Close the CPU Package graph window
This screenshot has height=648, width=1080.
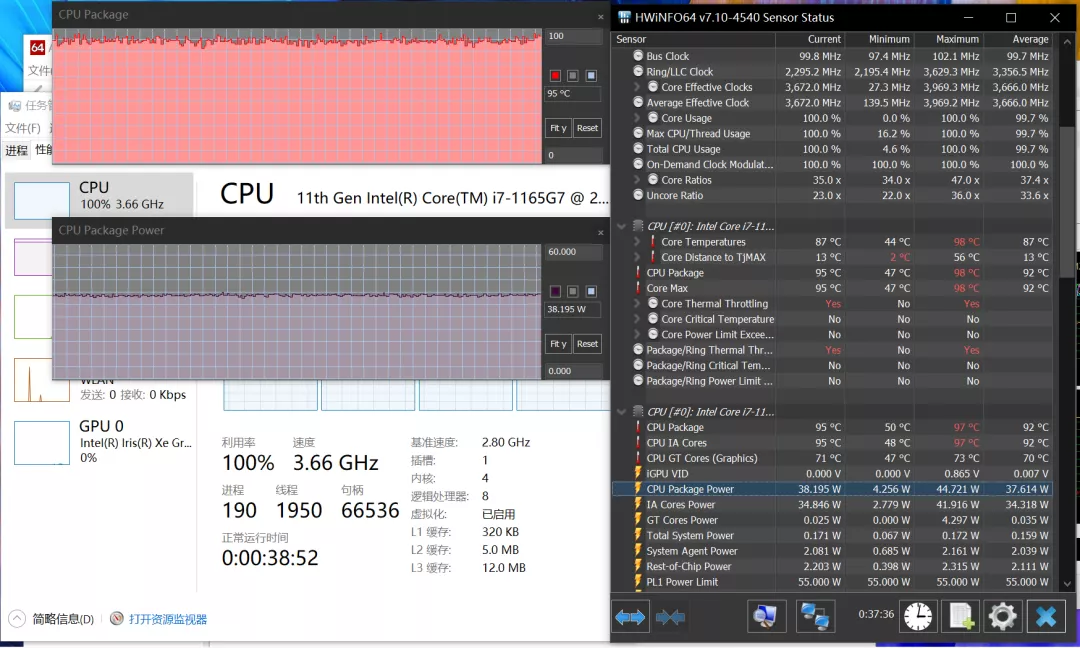point(601,17)
